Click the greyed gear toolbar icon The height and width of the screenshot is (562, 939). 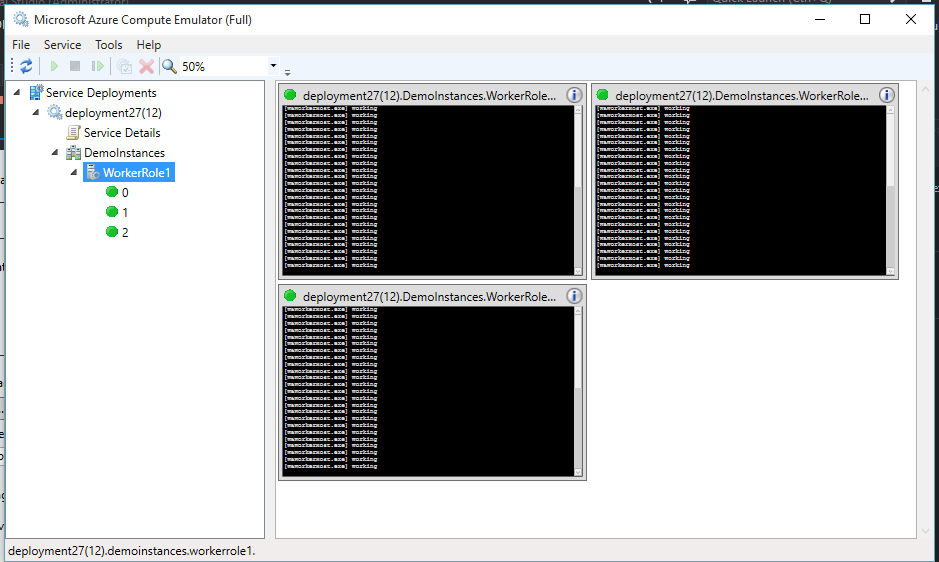click(124, 66)
